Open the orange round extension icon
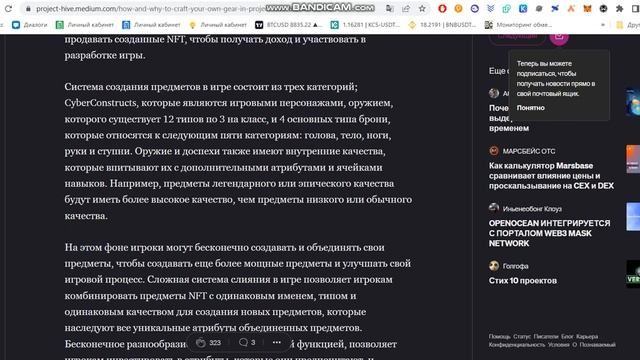The width and height of the screenshot is (640, 360). [458, 9]
